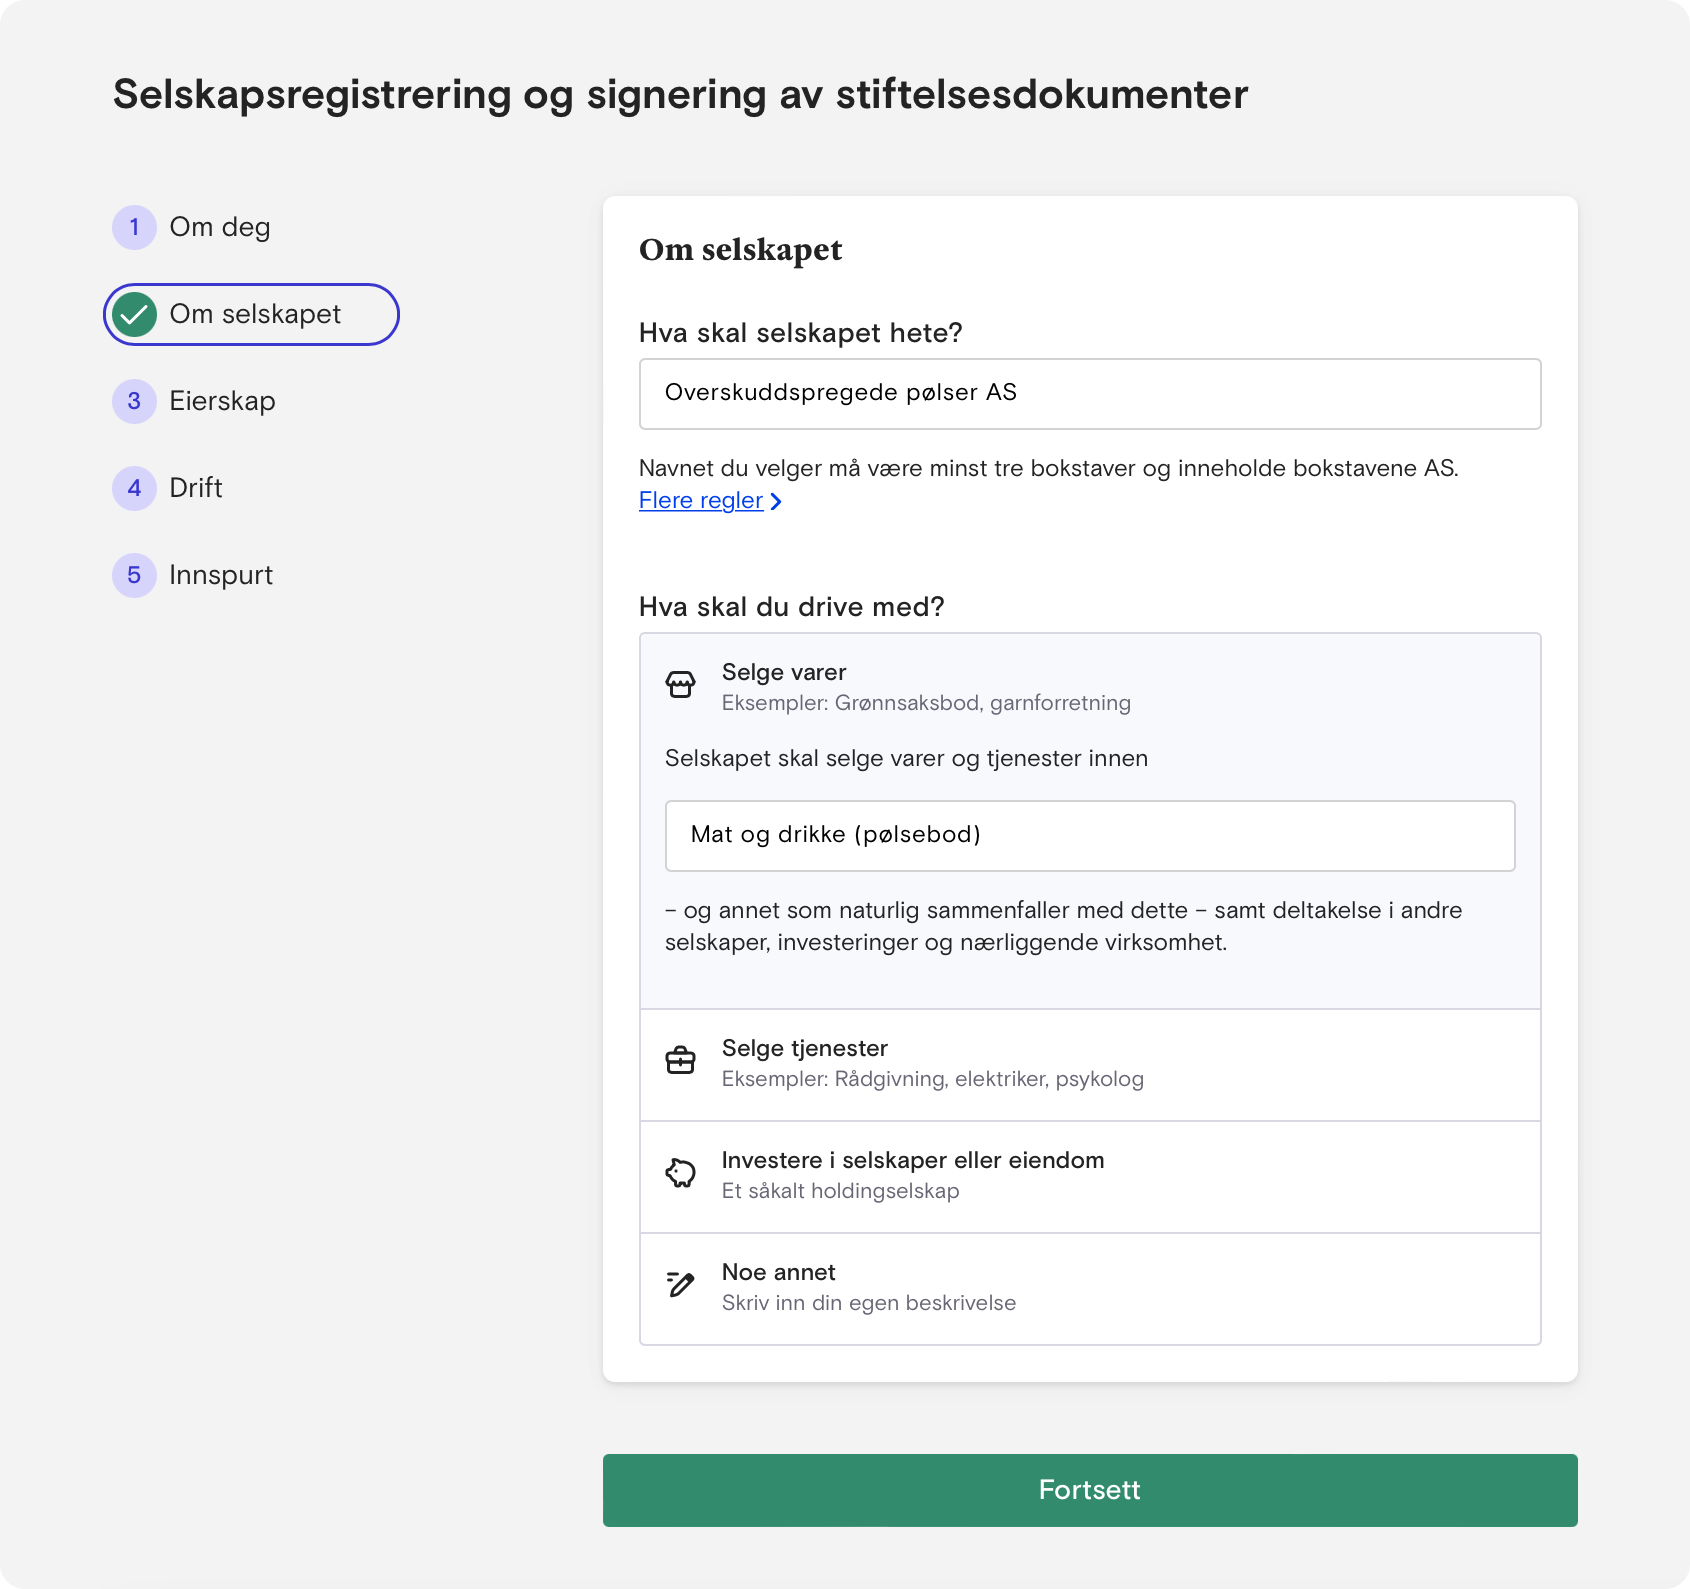
Task: Click the pen icon next to Noe annet
Action: [x=681, y=1286]
